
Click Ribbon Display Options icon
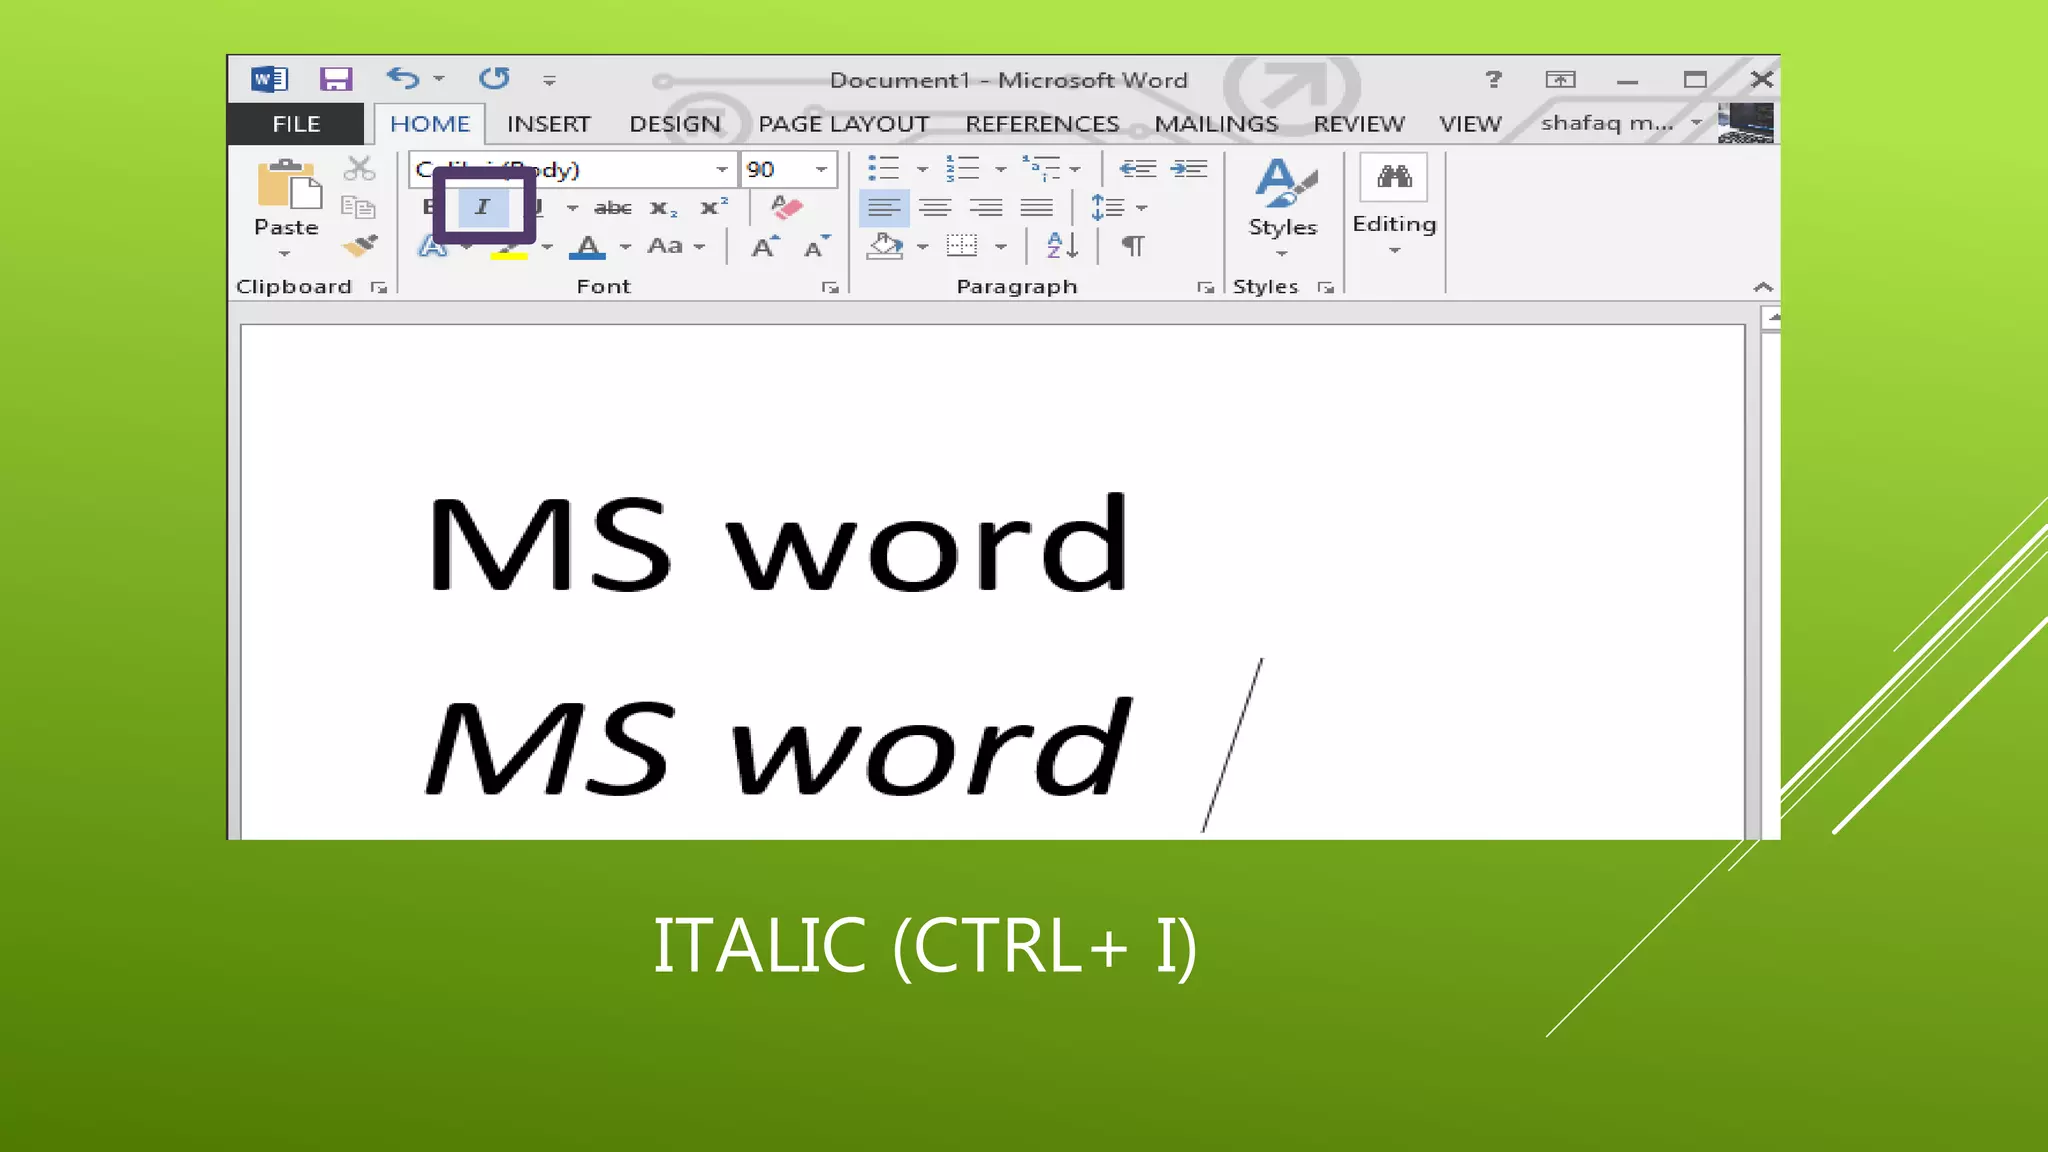pyautogui.click(x=1560, y=79)
